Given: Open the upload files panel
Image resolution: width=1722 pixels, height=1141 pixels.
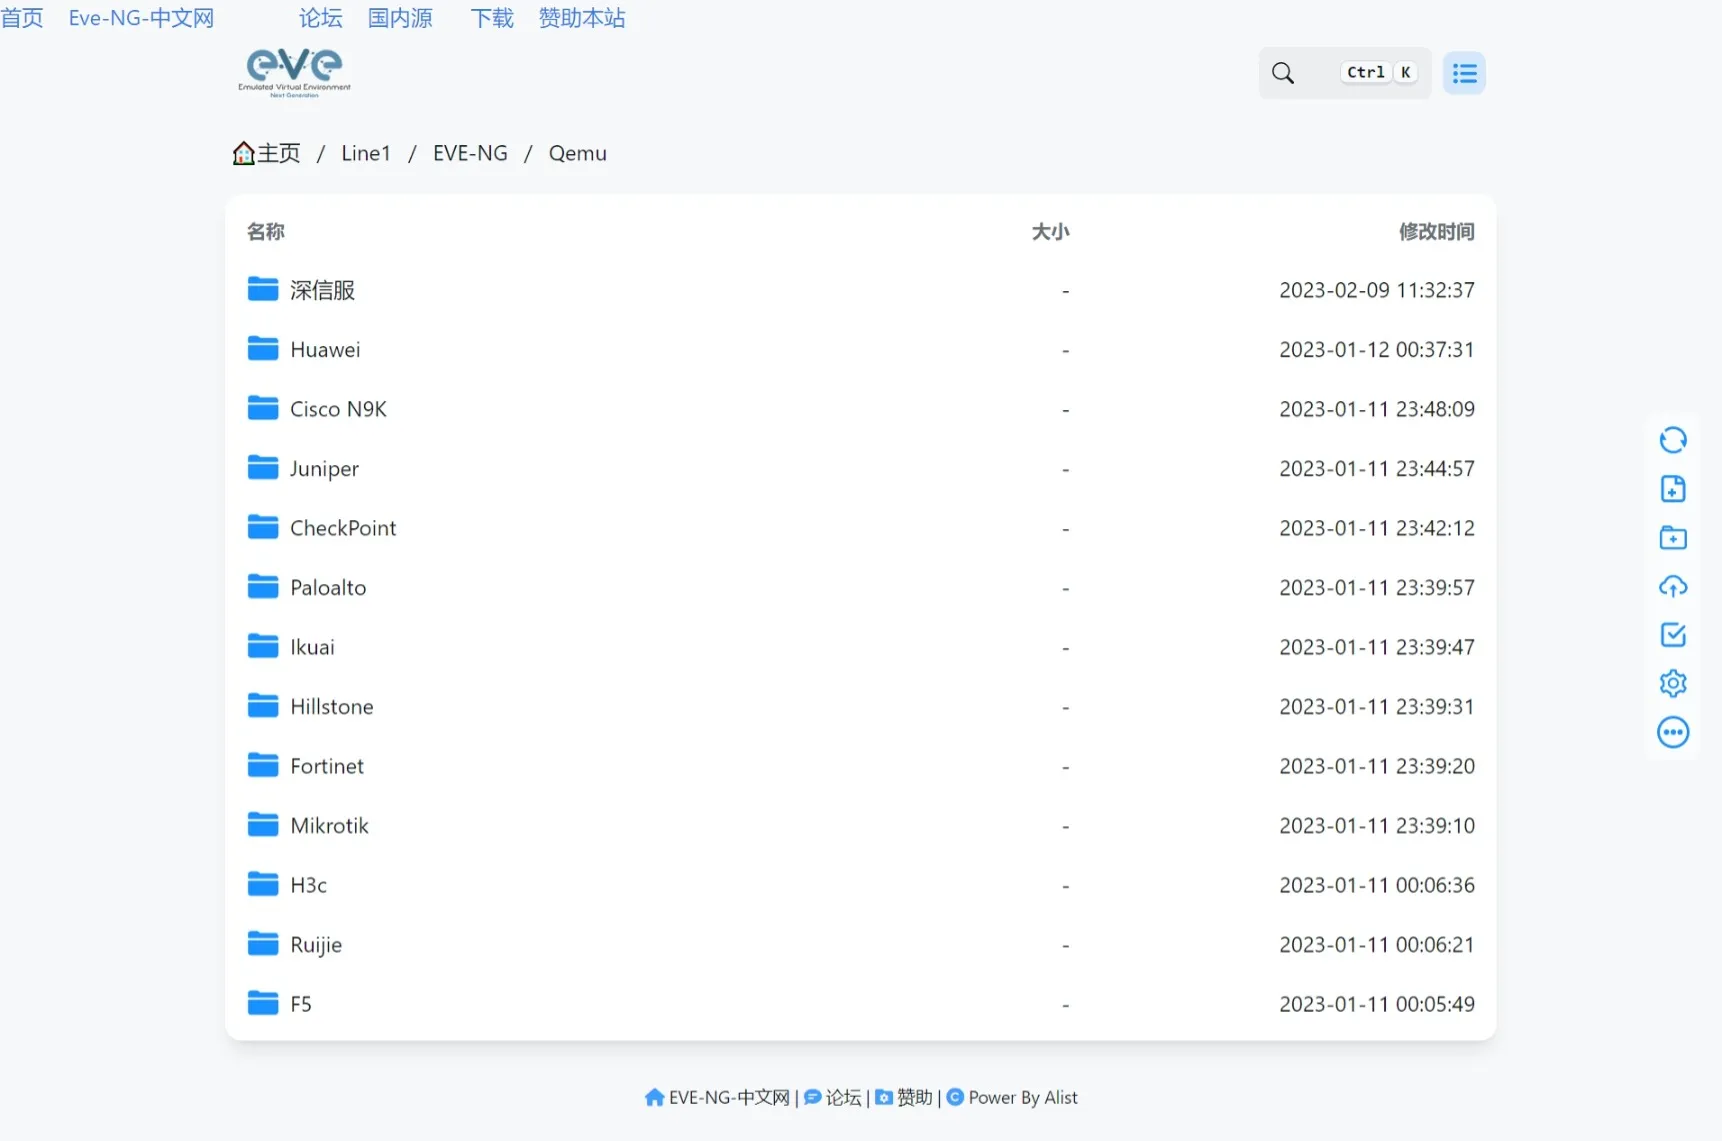Looking at the screenshot, I should click(x=1671, y=586).
